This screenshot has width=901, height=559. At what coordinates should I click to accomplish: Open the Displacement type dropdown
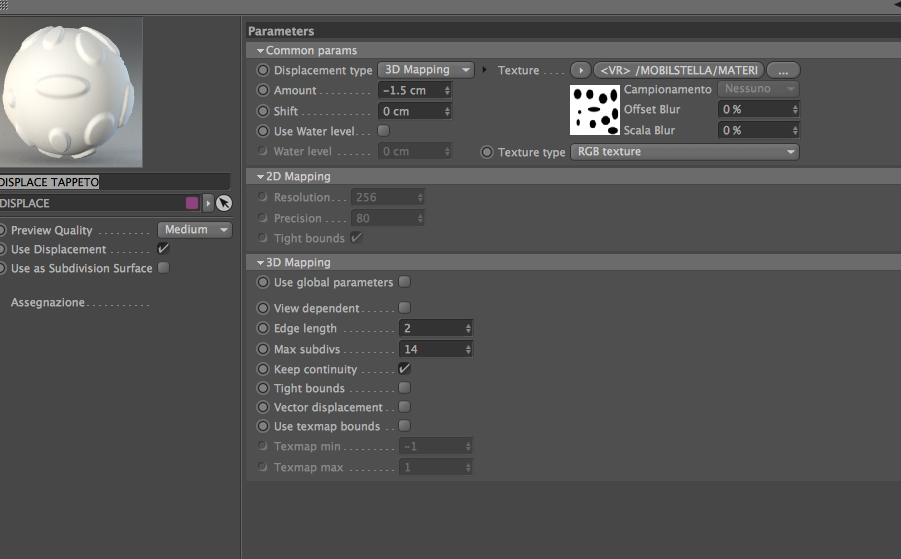427,70
